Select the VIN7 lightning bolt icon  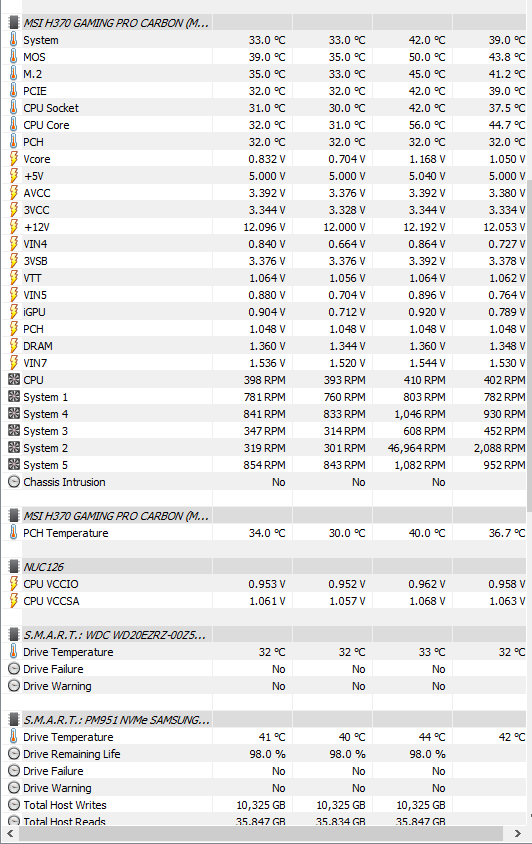tap(13, 363)
